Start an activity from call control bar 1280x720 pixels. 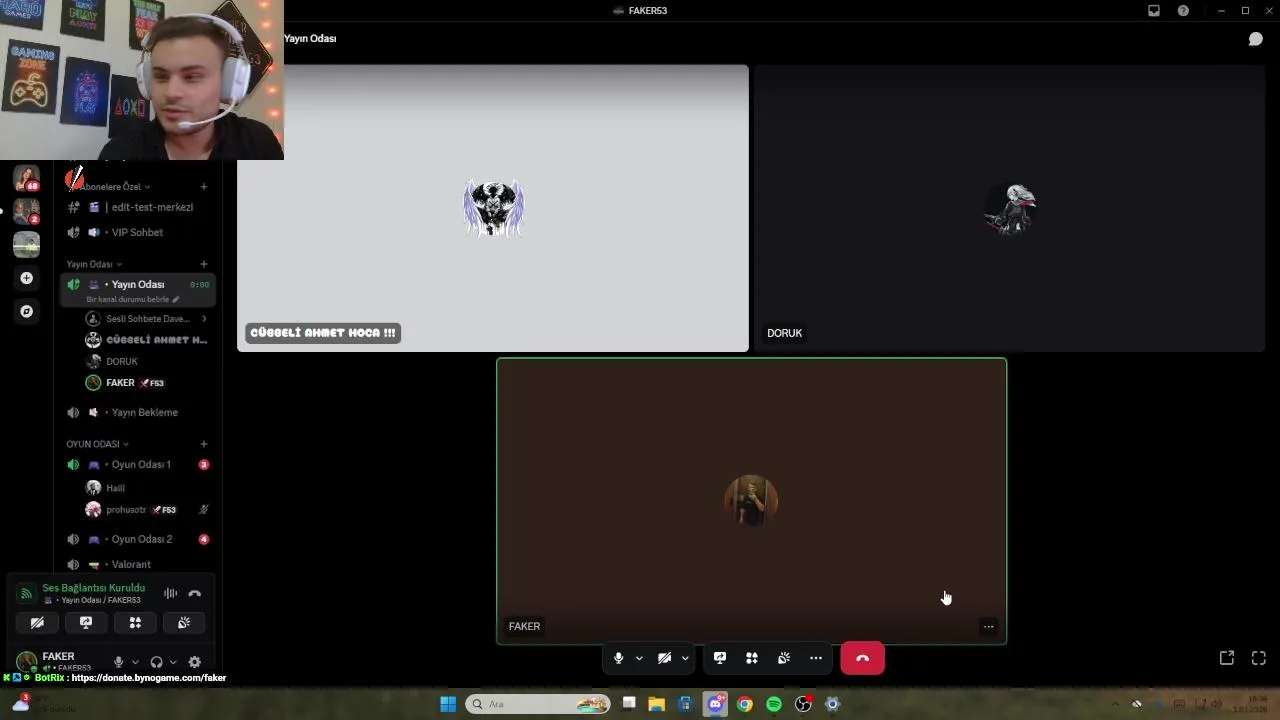tap(752, 658)
